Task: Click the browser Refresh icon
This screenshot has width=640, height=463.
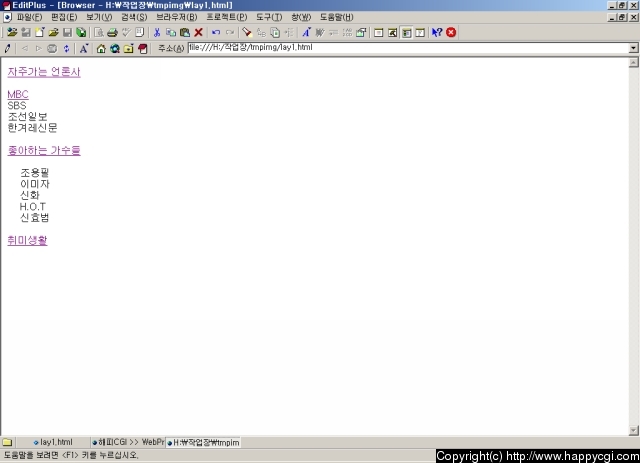Action: [66, 49]
